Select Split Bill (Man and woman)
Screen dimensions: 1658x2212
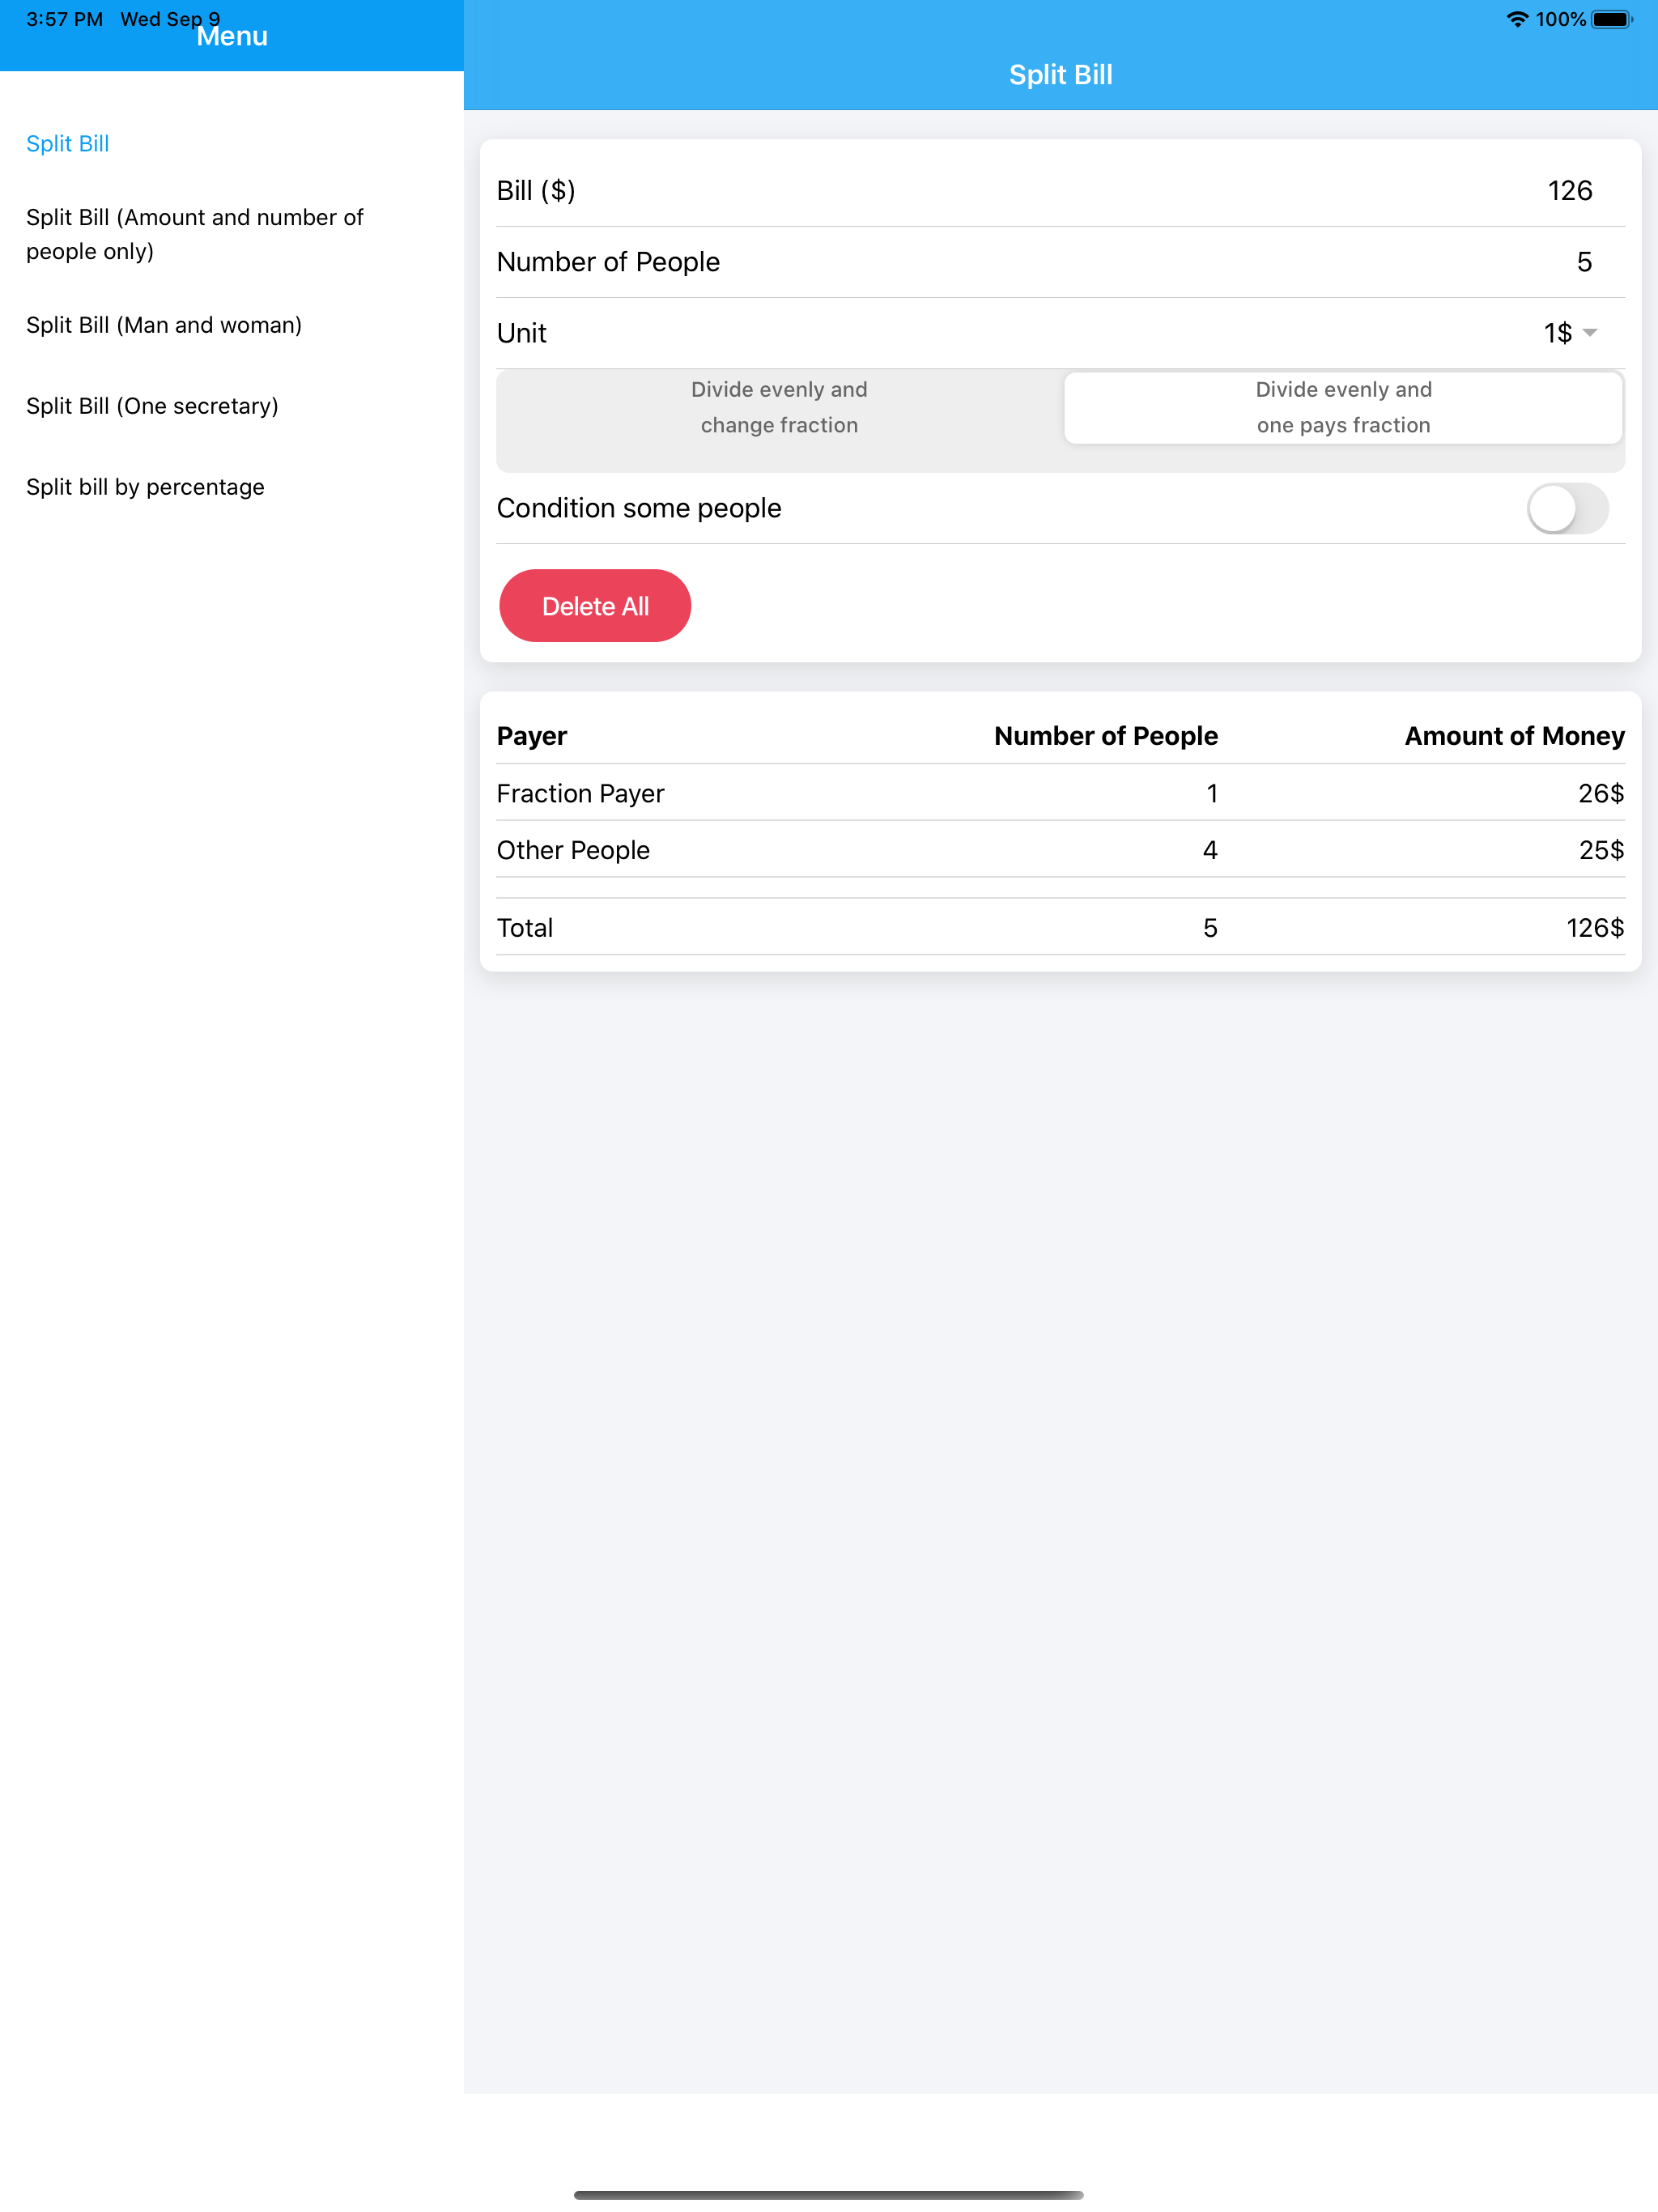pyautogui.click(x=165, y=325)
